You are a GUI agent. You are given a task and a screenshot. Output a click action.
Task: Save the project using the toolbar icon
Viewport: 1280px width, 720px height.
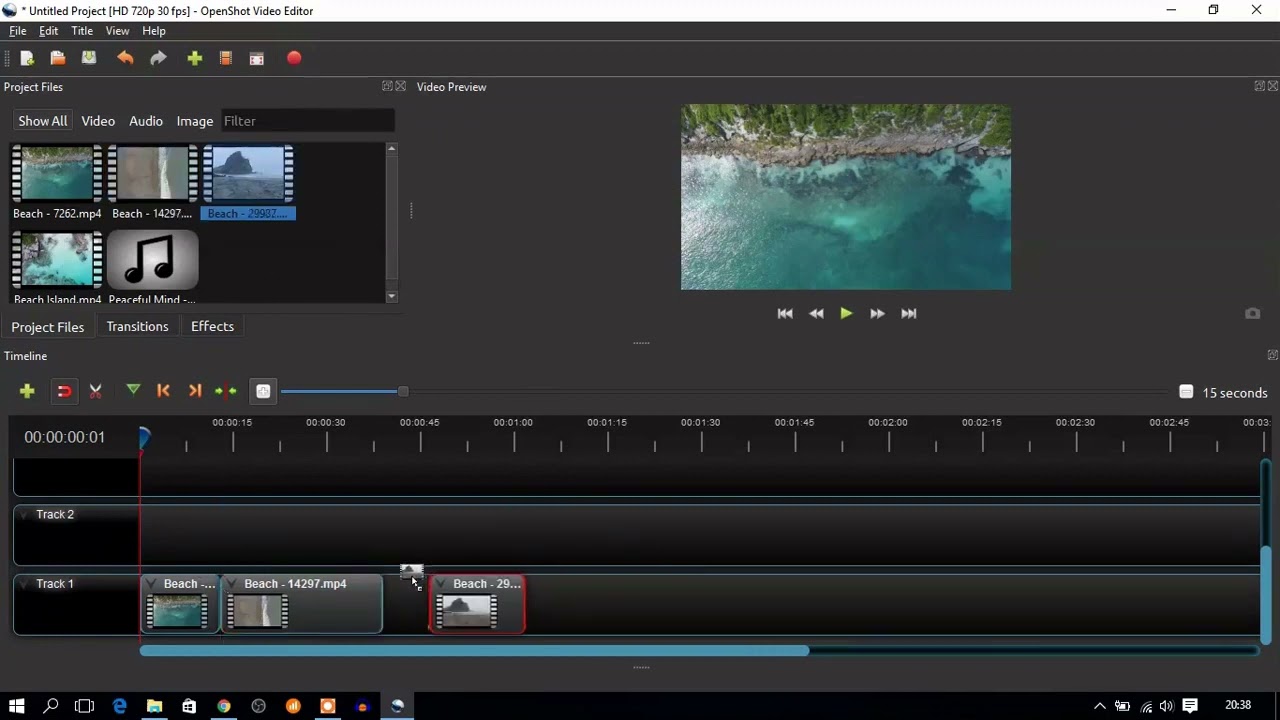click(x=89, y=59)
